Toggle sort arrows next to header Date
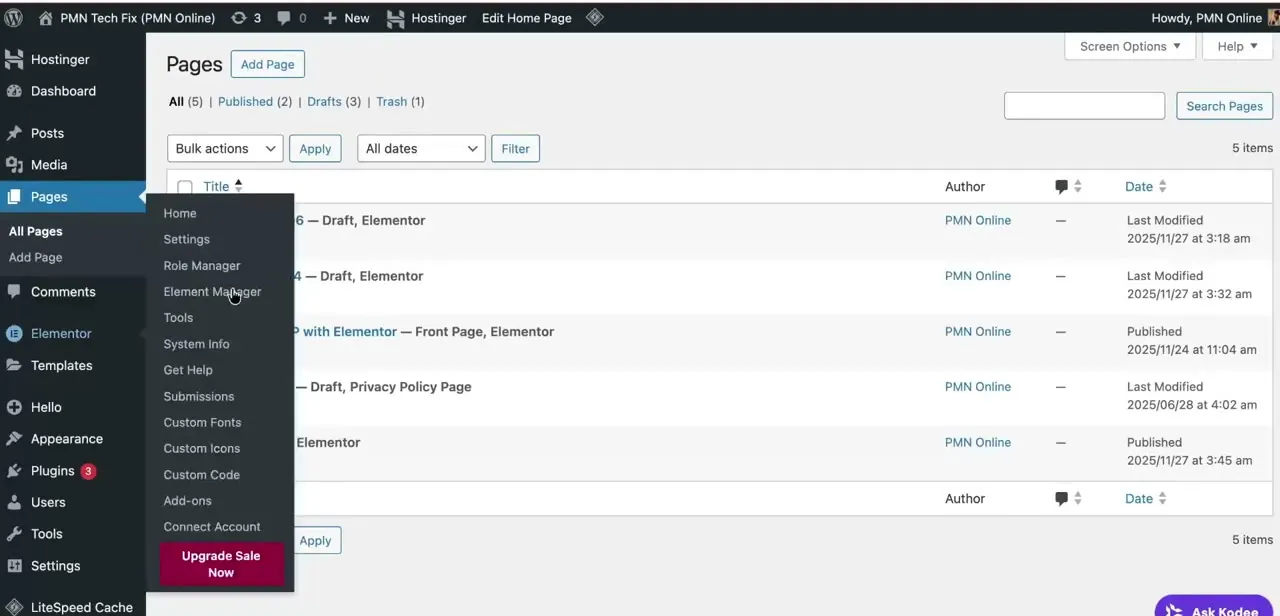This screenshot has width=1280, height=616. (x=1162, y=187)
